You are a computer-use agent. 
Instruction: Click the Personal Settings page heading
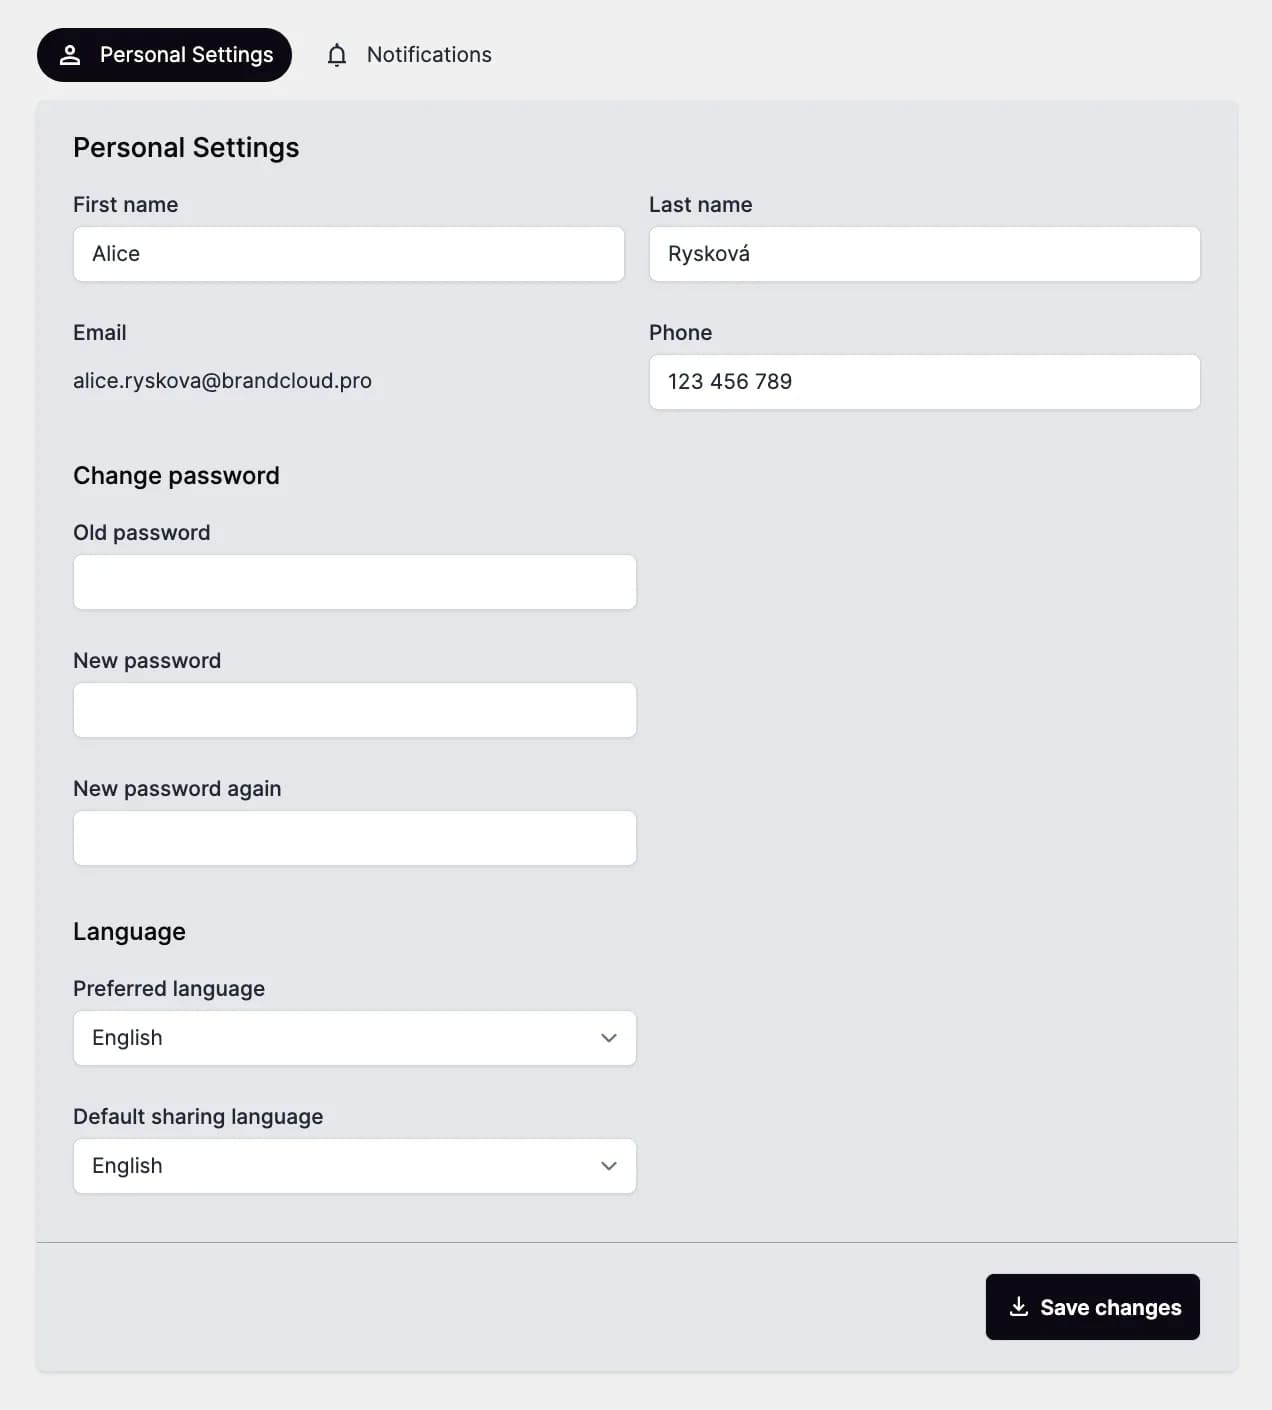[x=186, y=148]
